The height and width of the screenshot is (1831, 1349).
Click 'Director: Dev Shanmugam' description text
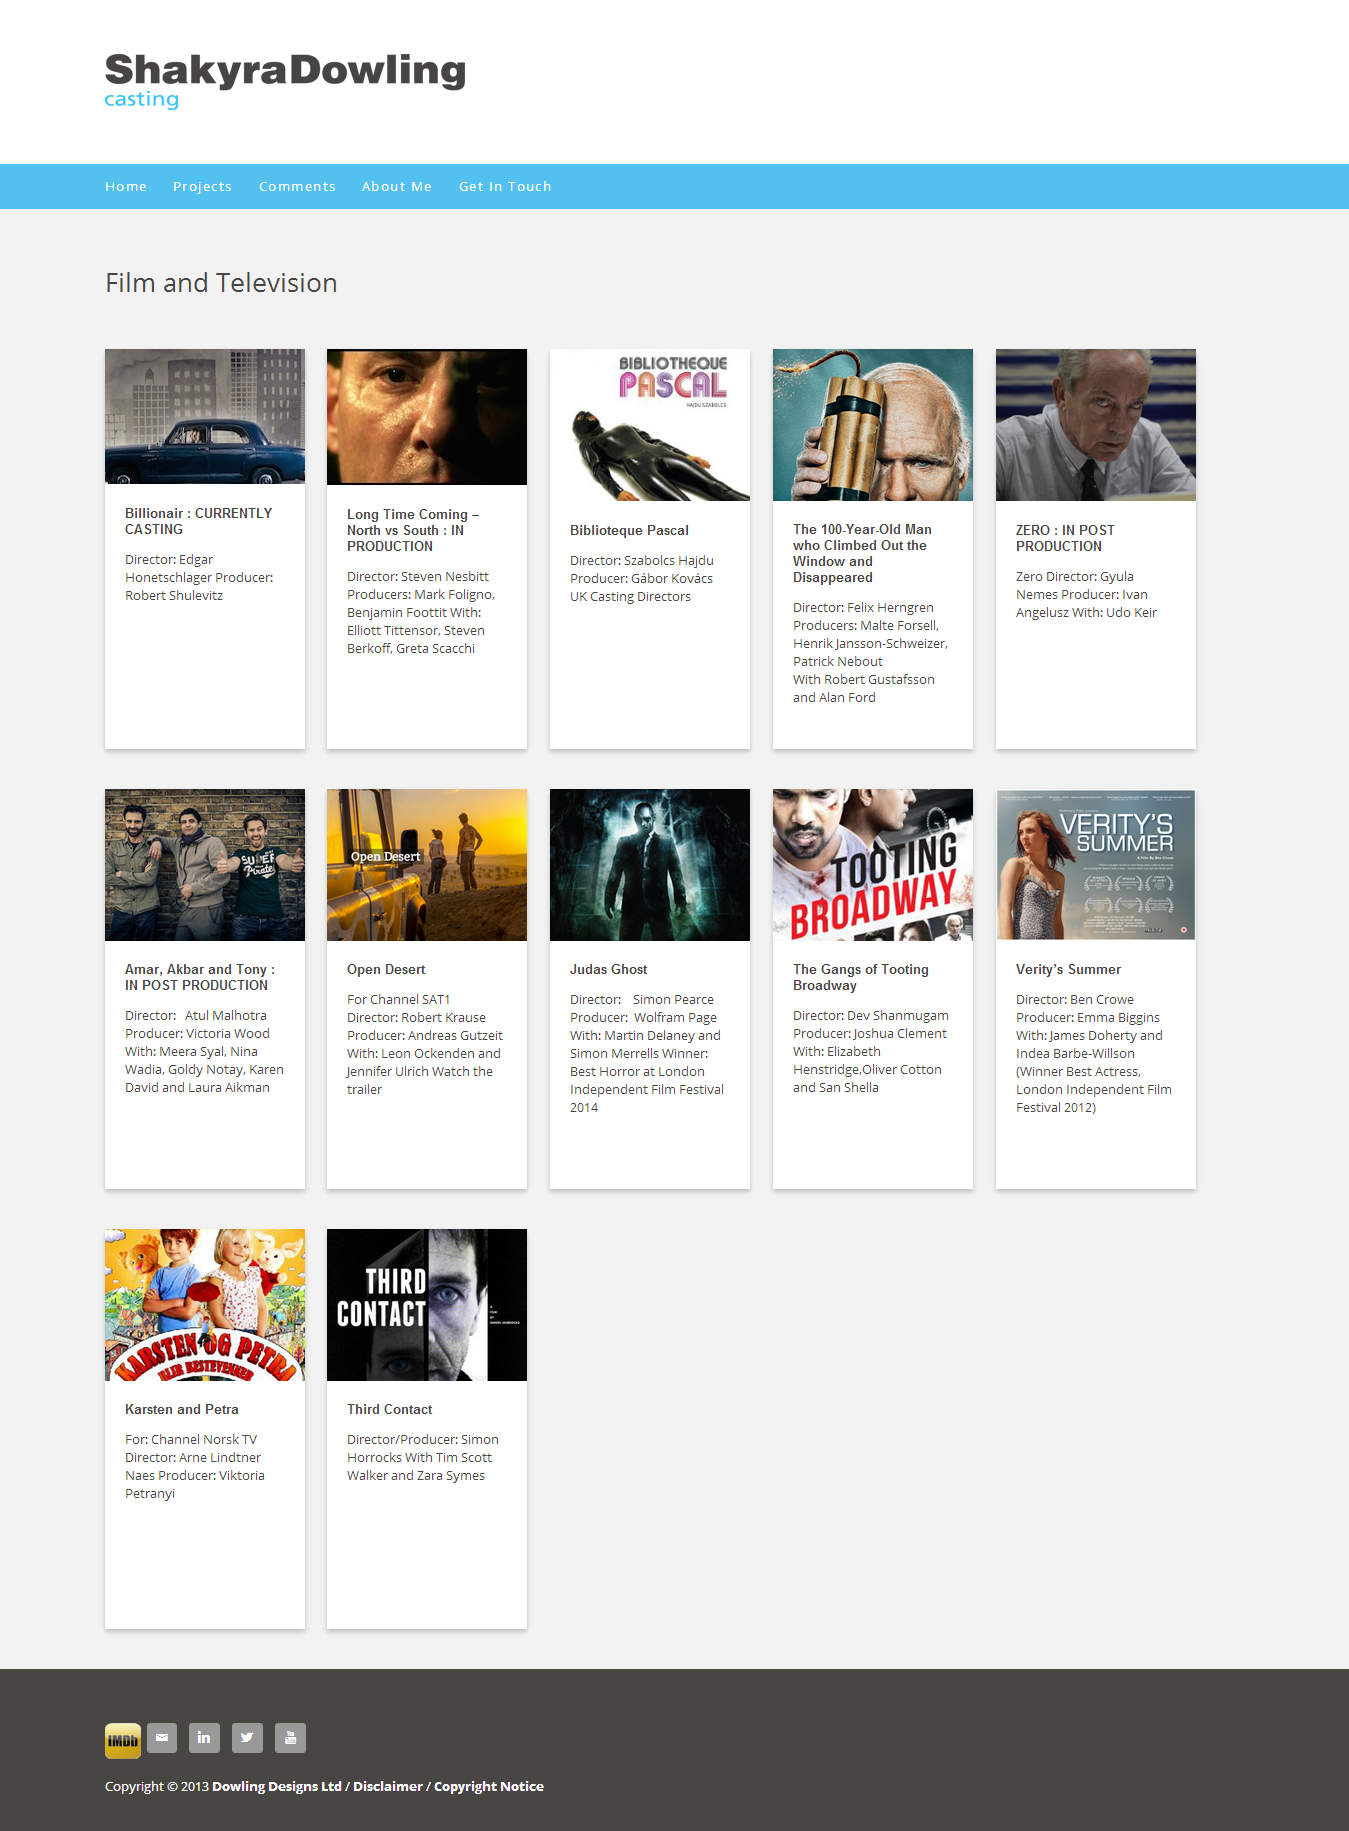[871, 1051]
